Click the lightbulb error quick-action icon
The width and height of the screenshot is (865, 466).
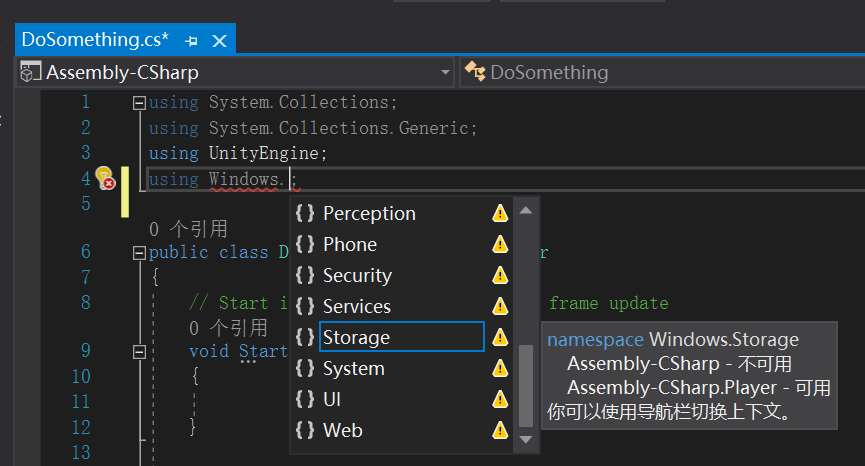[104, 178]
